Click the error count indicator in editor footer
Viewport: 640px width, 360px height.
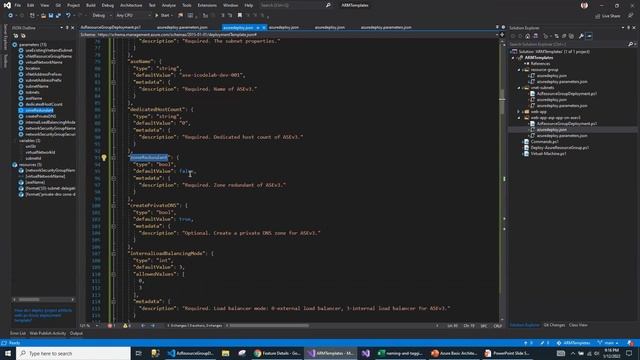coord(111,326)
